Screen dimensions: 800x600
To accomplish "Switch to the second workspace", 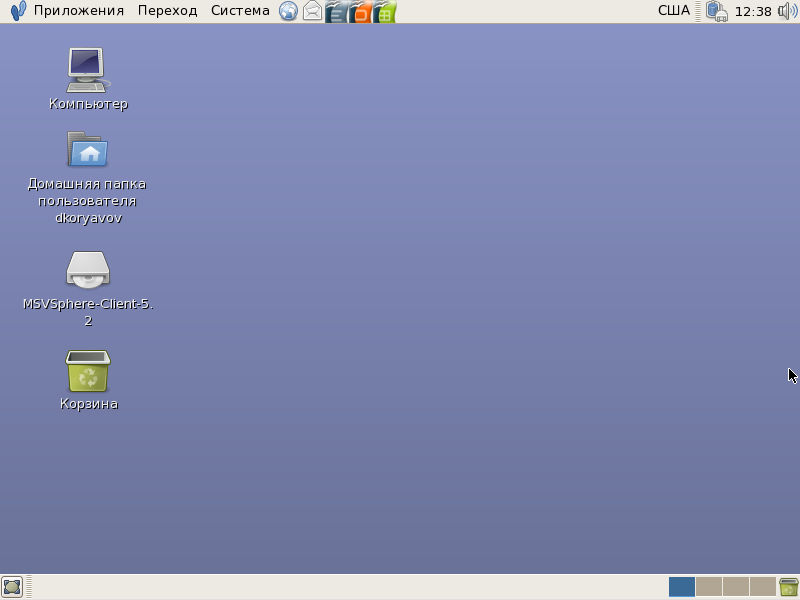I will [x=709, y=587].
